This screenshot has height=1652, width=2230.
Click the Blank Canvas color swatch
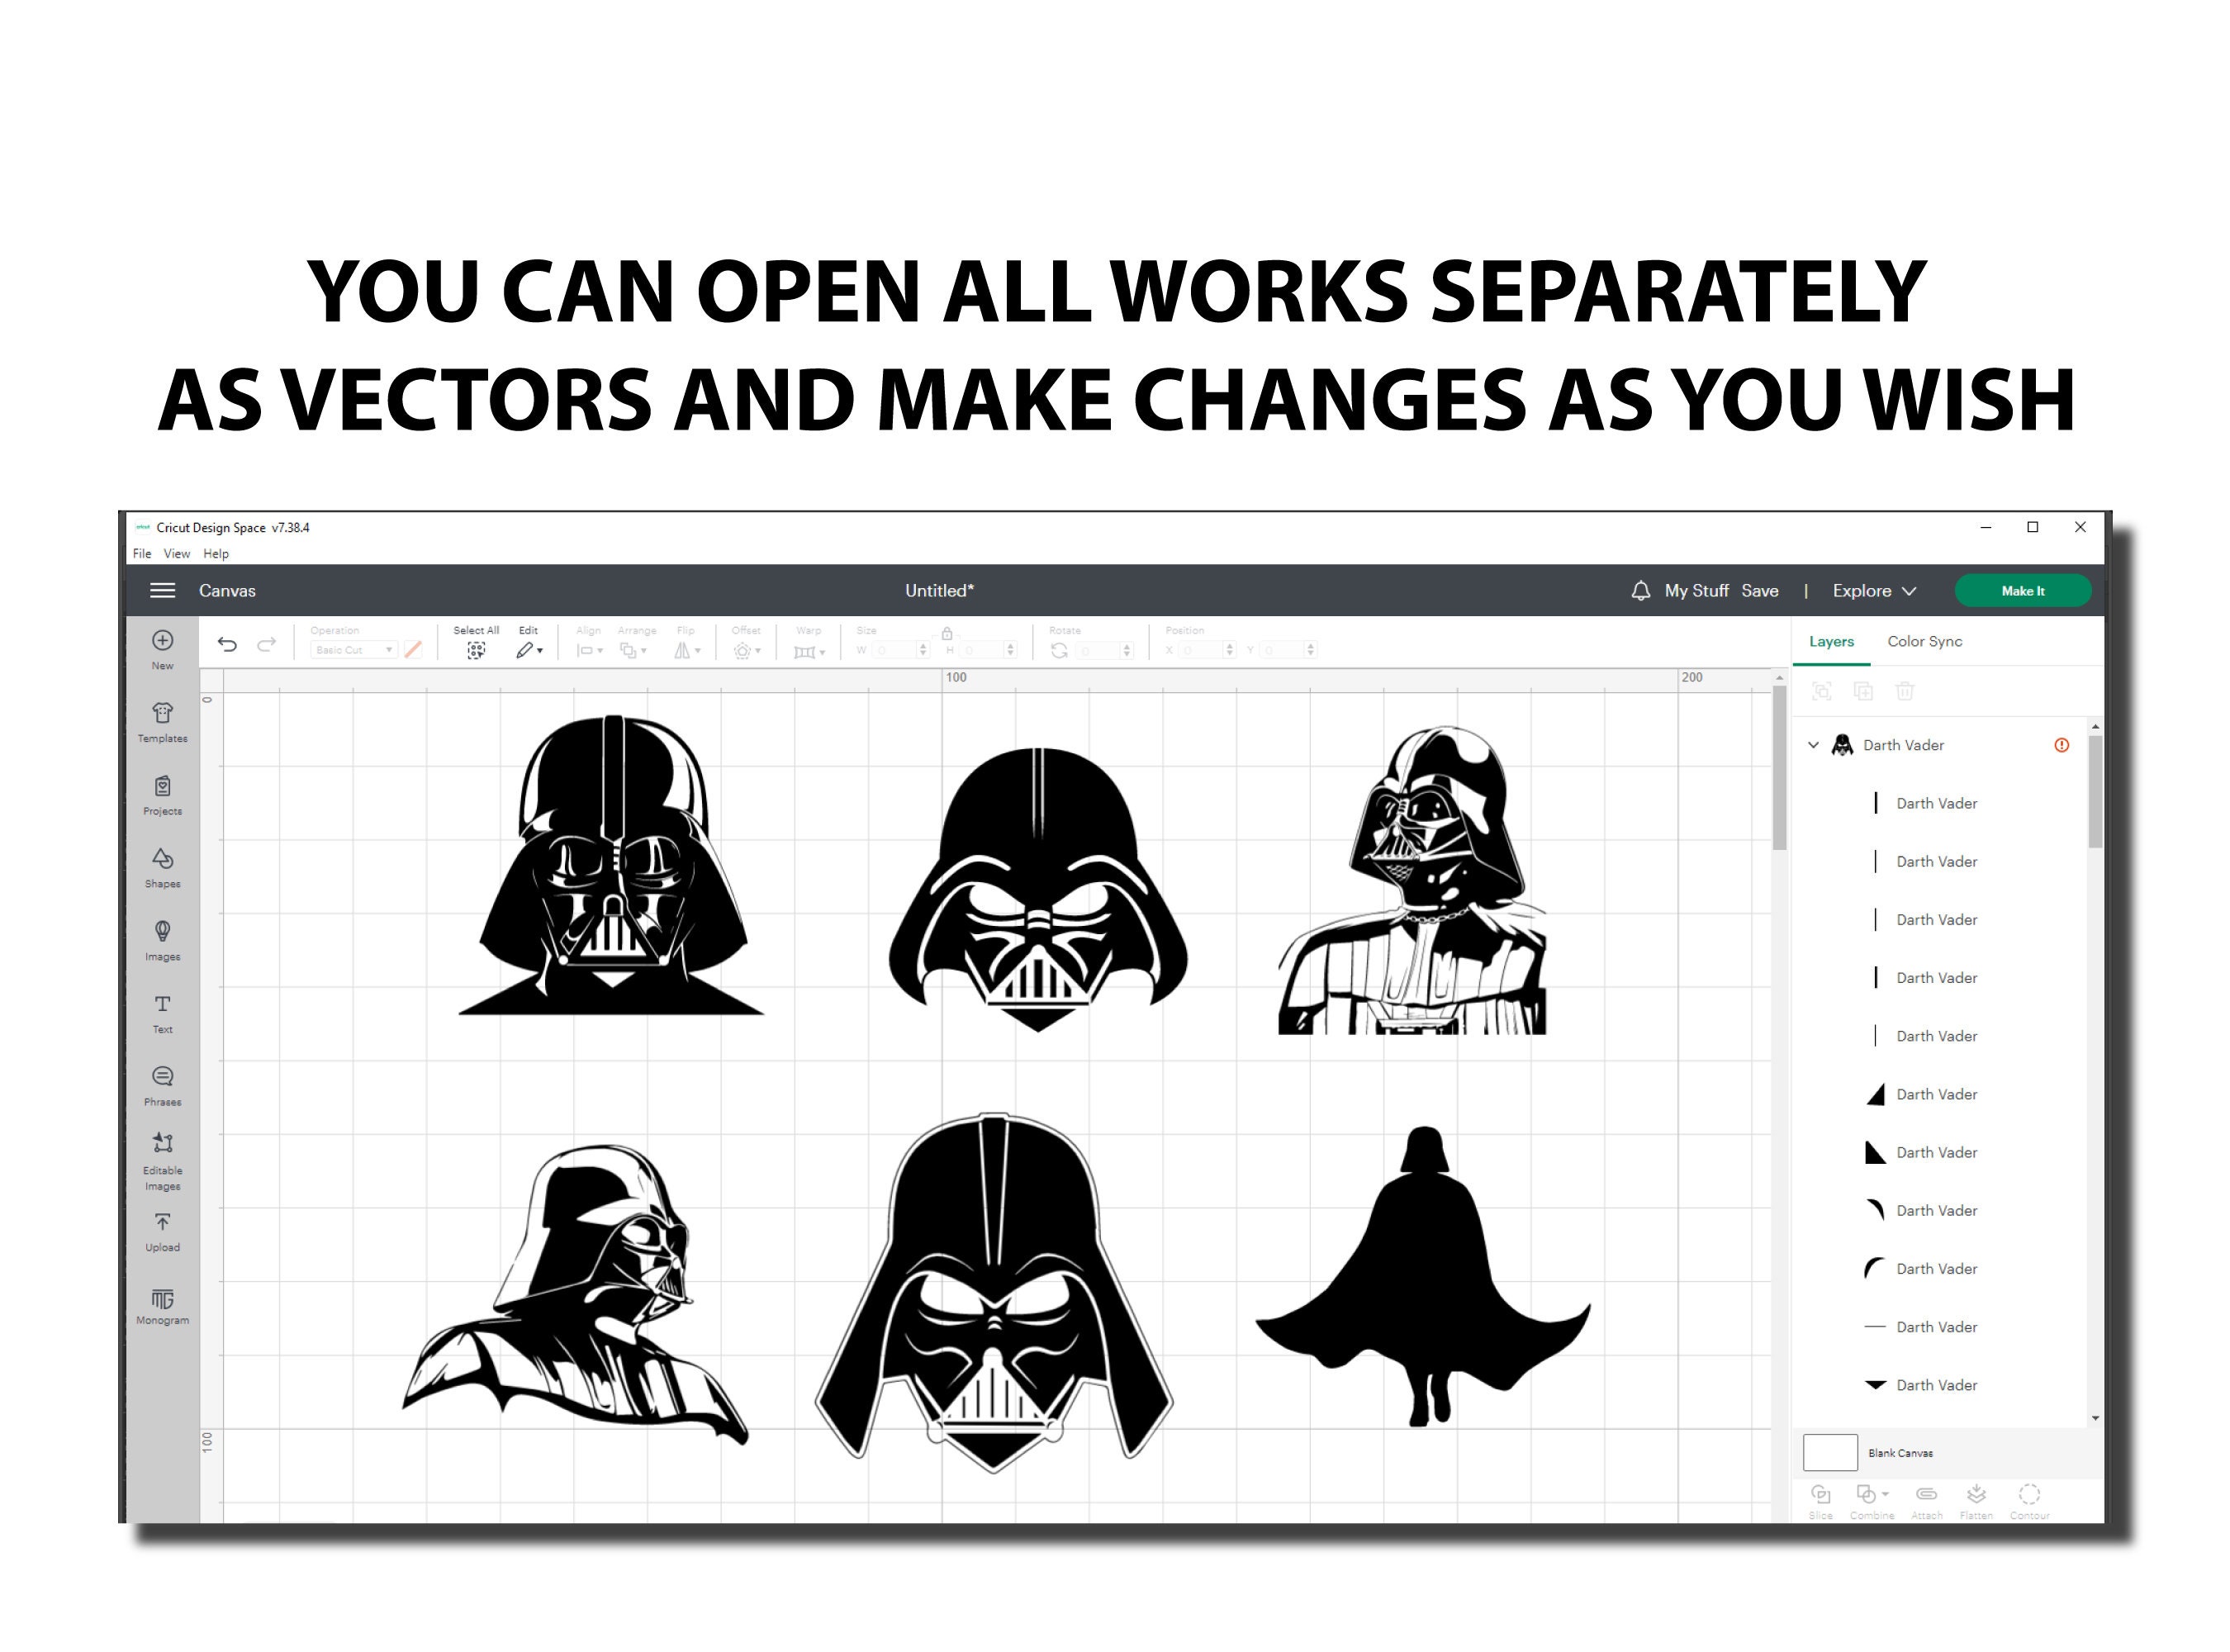1830,1452
